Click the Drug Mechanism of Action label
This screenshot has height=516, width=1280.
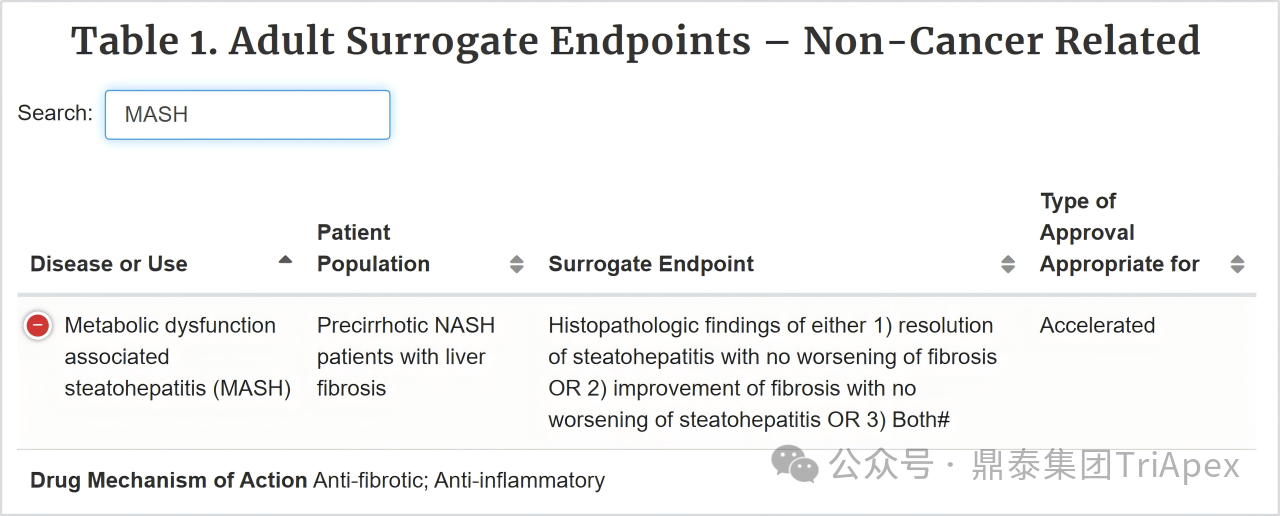[x=168, y=481]
